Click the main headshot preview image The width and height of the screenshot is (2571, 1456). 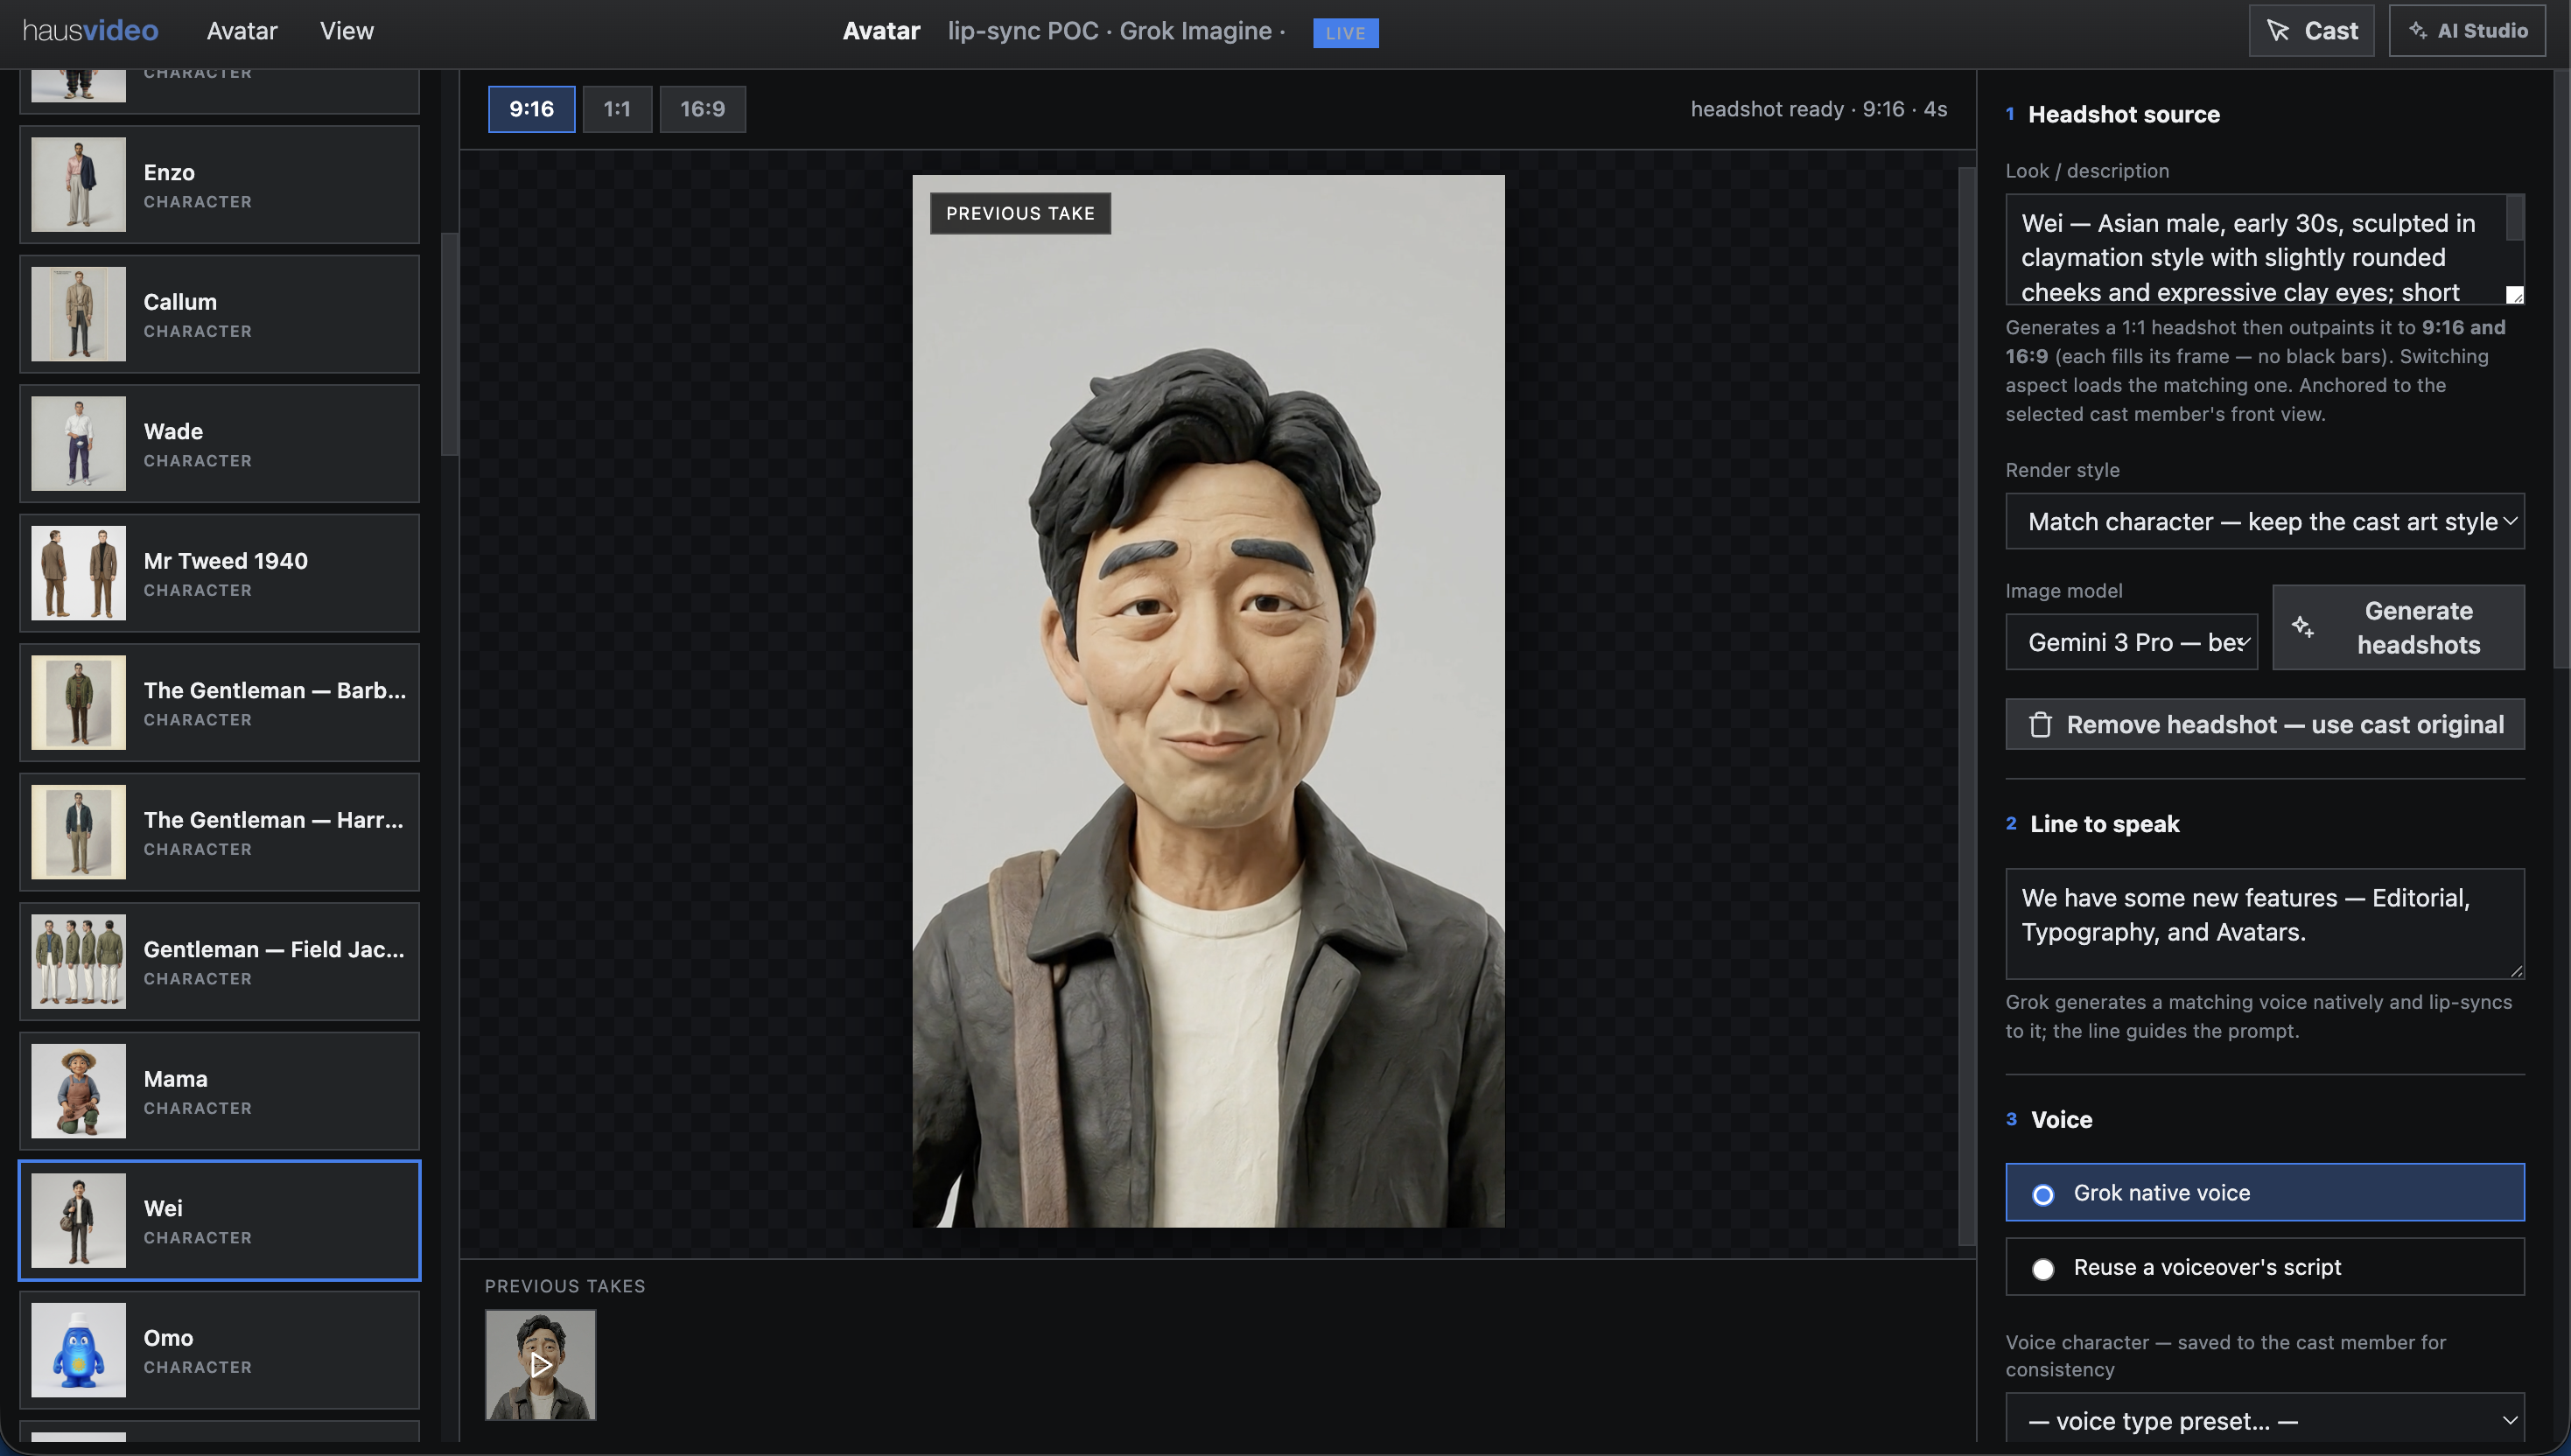[1208, 701]
